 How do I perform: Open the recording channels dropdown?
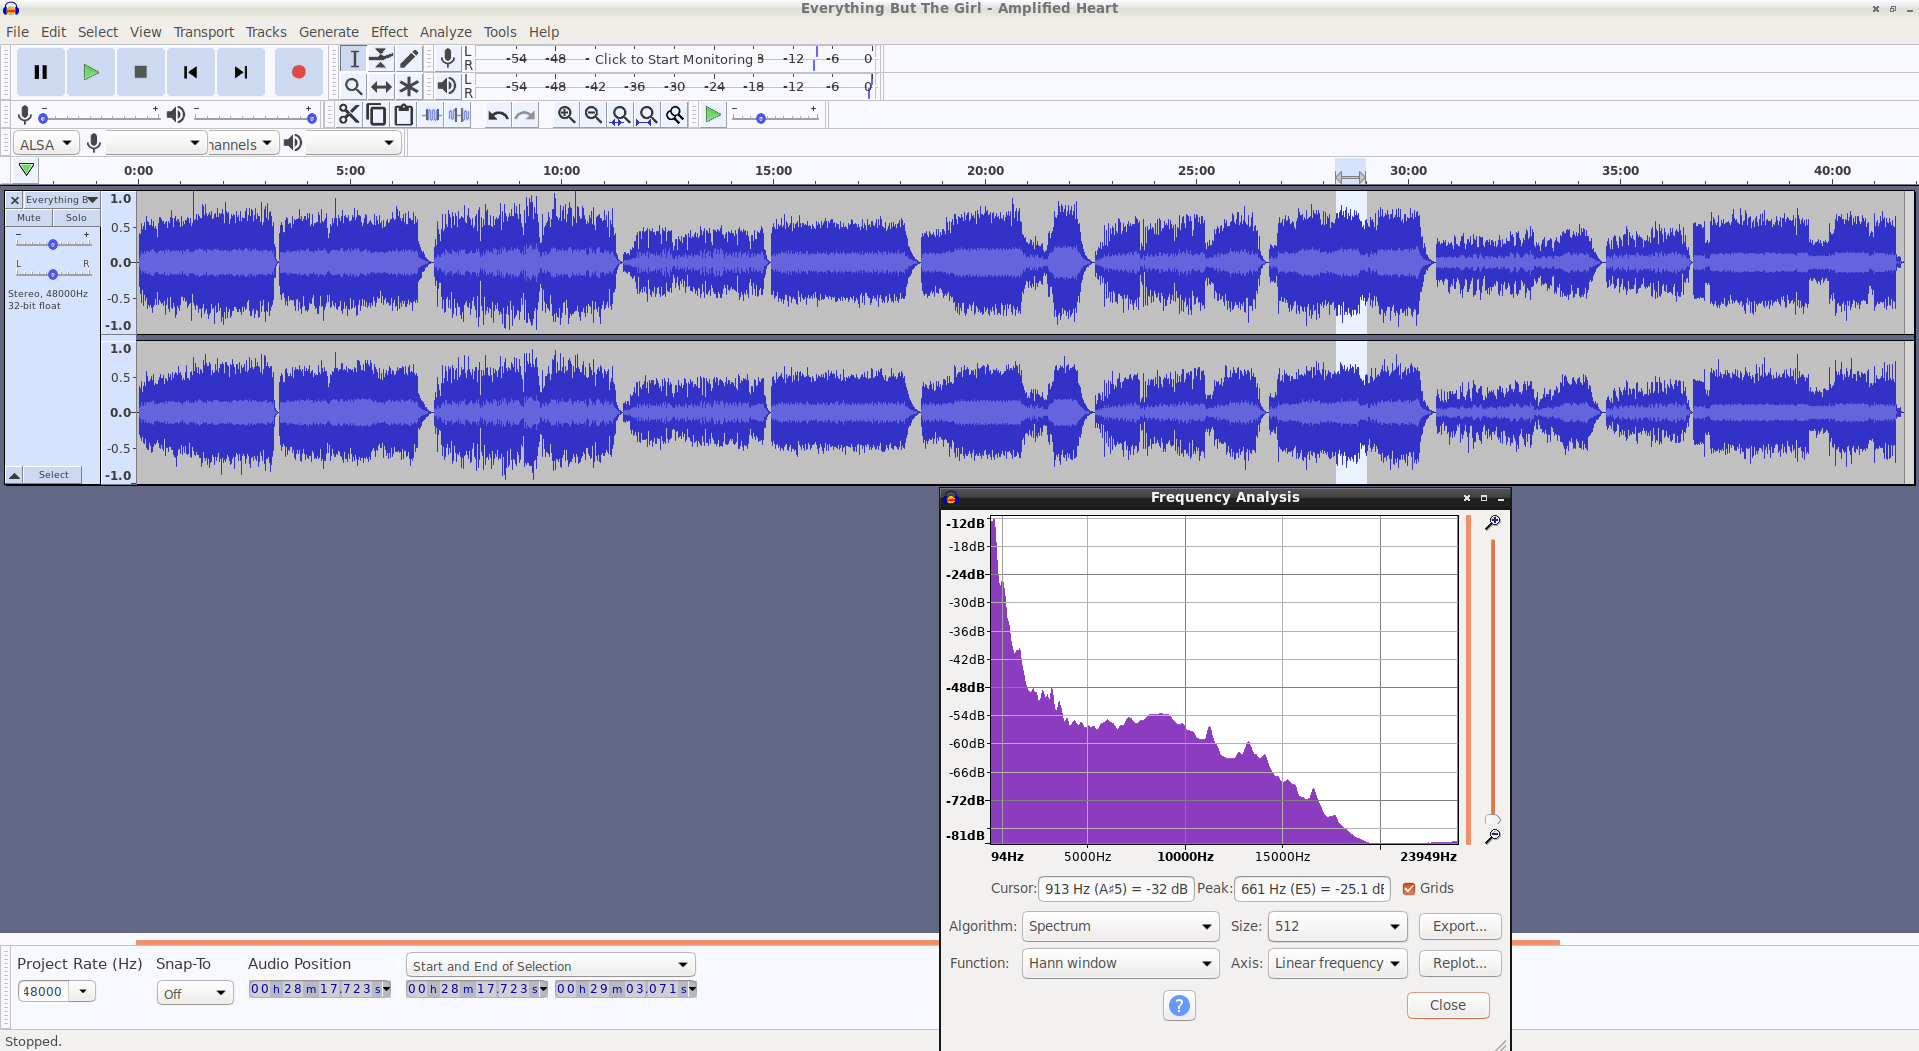[x=241, y=144]
